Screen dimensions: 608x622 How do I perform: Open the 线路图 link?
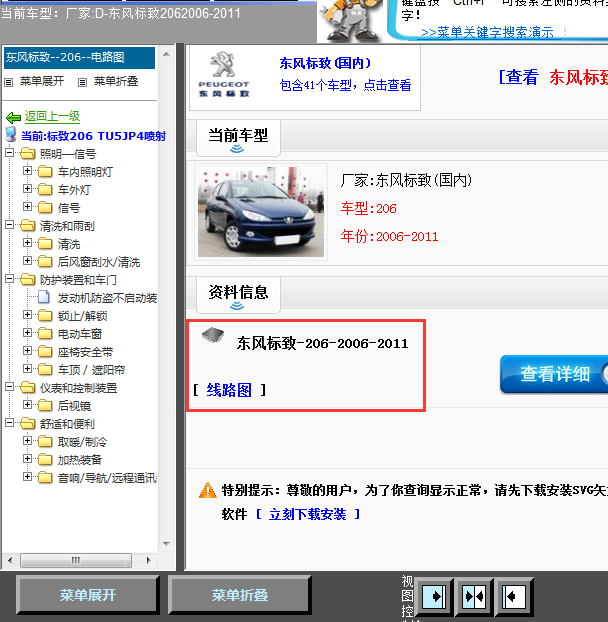pyautogui.click(x=229, y=390)
